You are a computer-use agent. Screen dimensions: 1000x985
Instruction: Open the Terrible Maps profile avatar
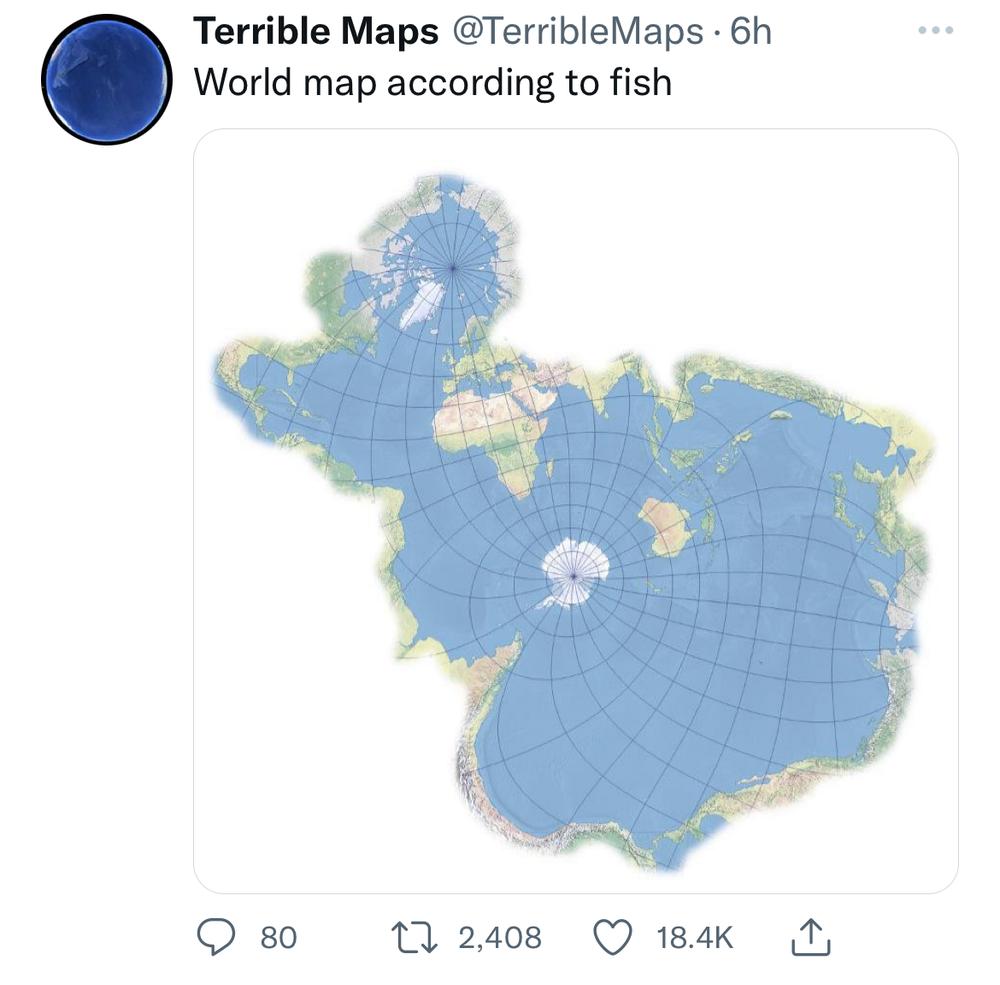point(107,80)
